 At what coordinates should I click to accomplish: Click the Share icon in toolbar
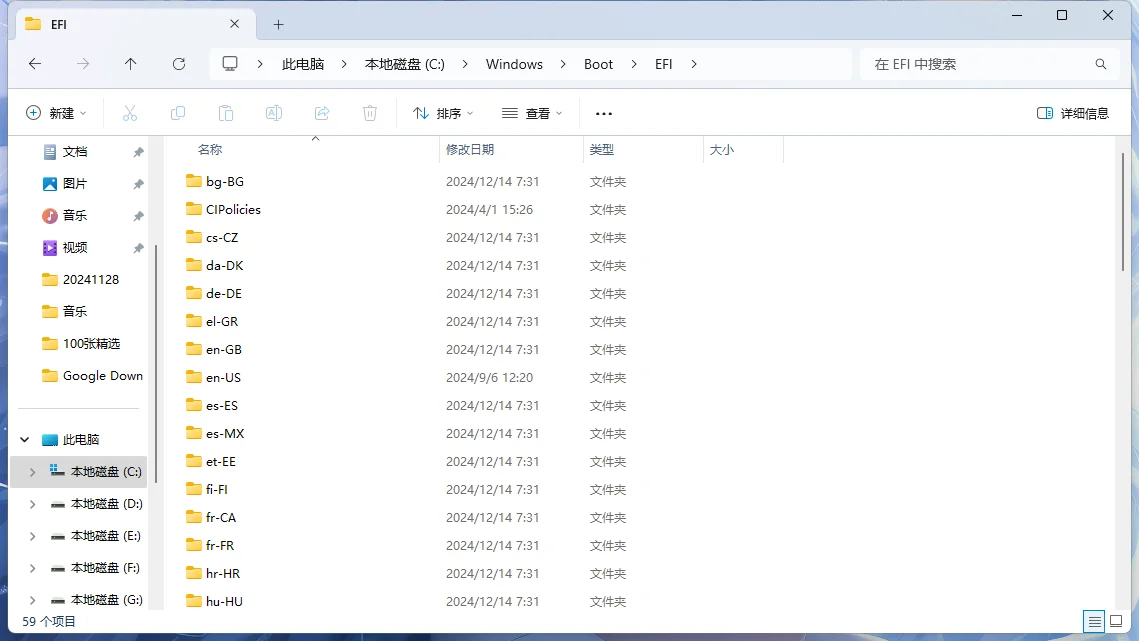point(322,113)
